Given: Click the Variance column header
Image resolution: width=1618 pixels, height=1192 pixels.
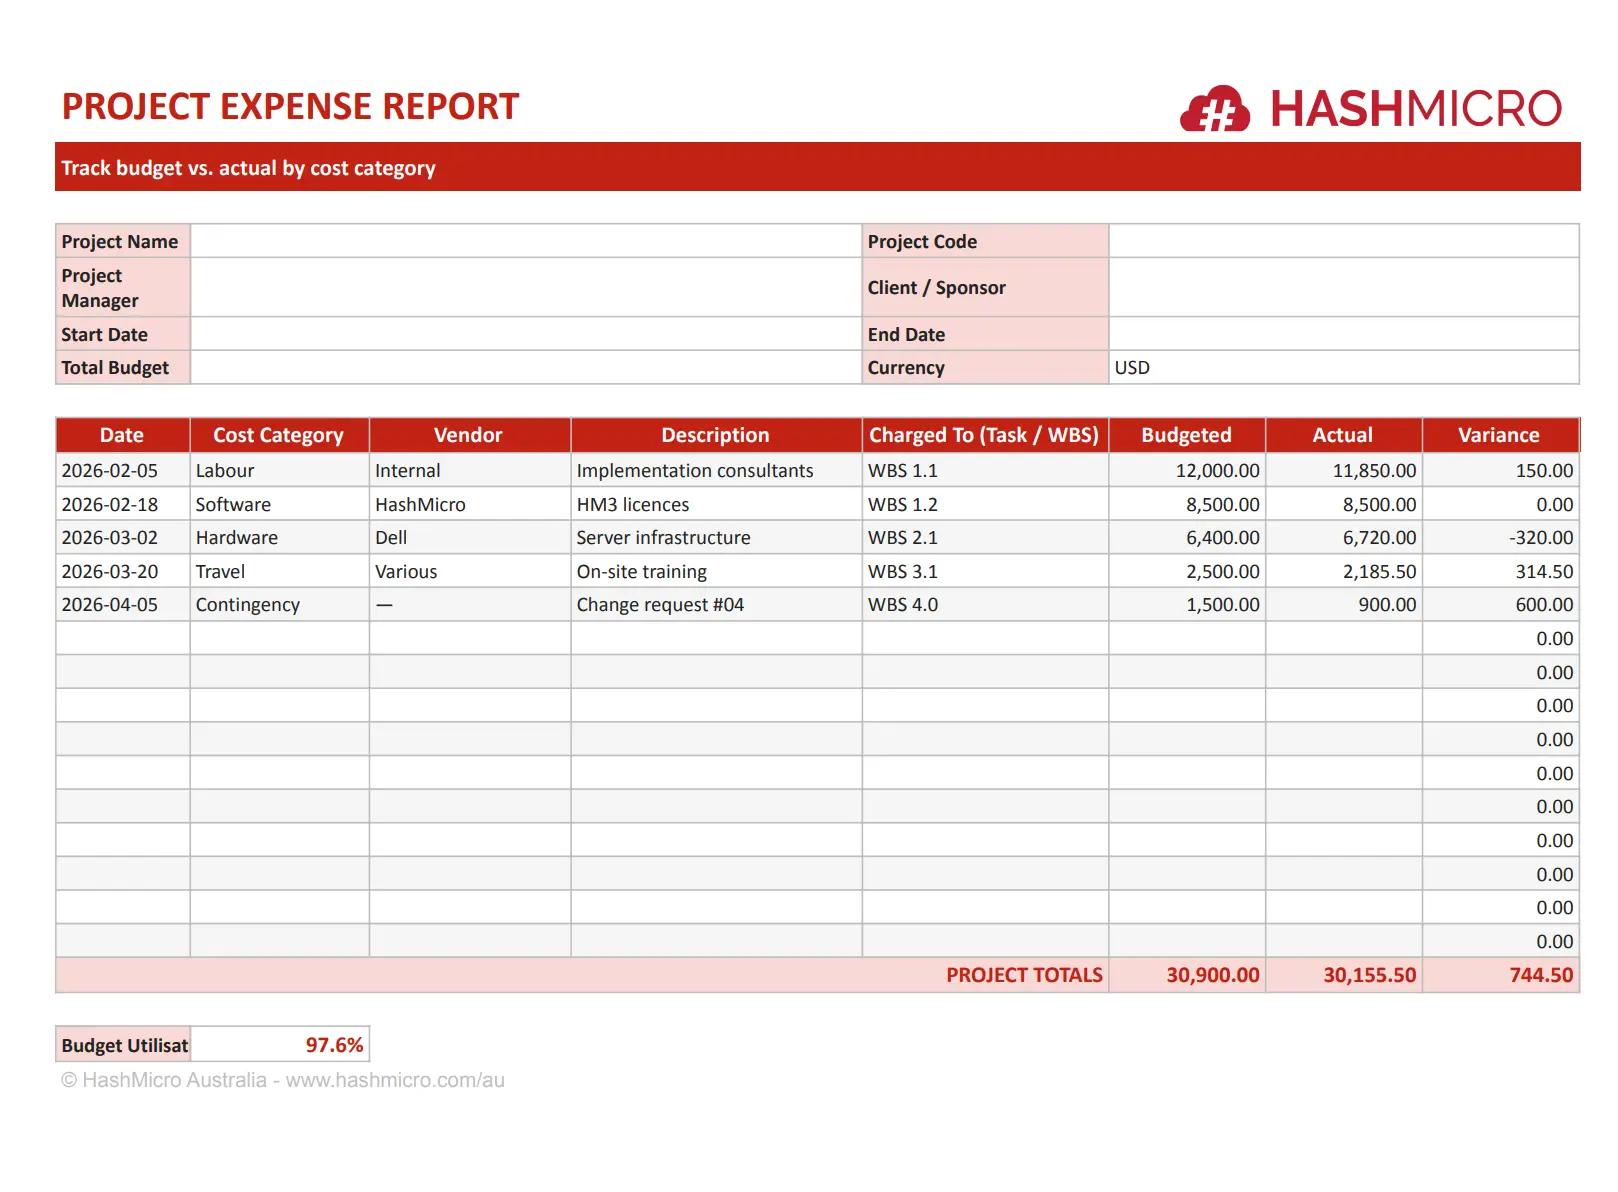Looking at the screenshot, I should point(1498,435).
